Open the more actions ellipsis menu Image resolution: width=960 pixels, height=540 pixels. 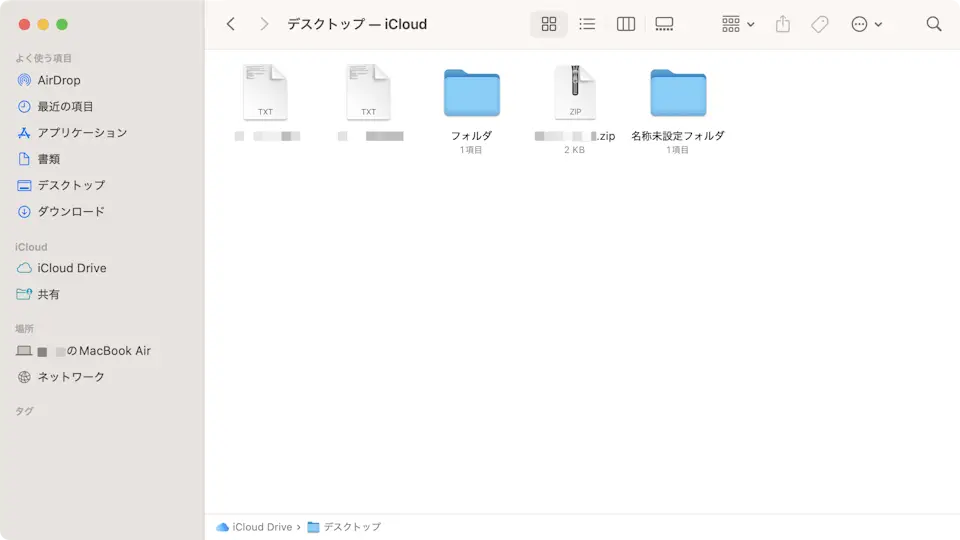point(866,24)
